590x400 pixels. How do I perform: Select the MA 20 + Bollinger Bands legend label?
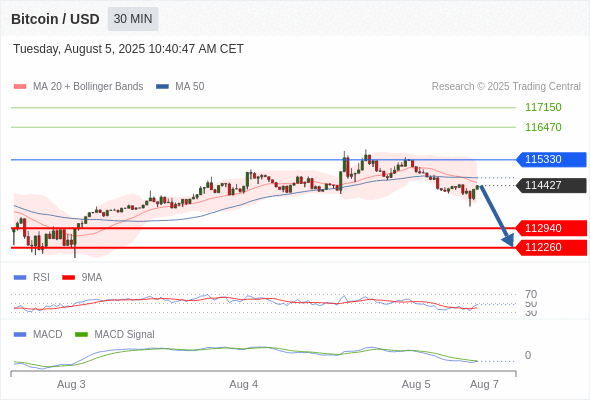pos(88,87)
